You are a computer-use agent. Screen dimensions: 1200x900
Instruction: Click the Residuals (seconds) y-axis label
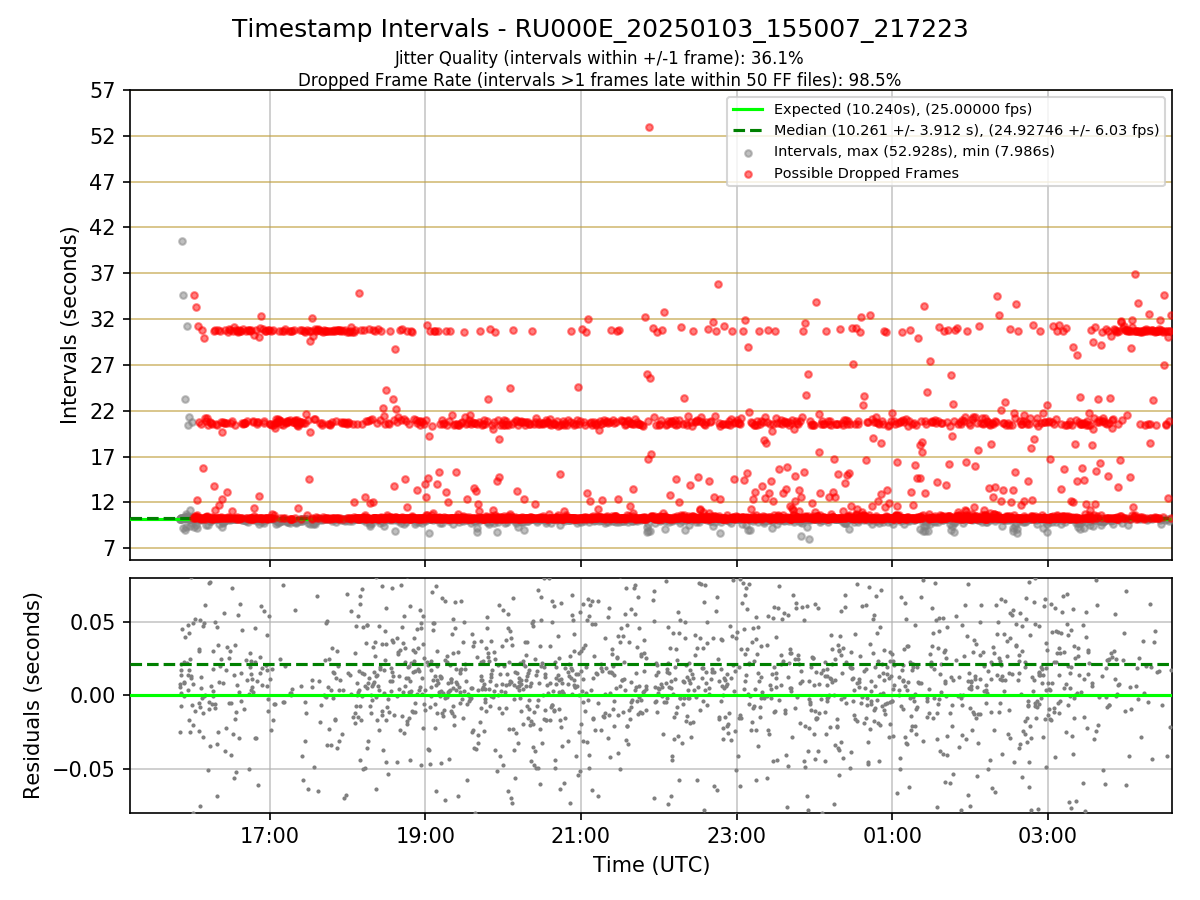pos(33,696)
